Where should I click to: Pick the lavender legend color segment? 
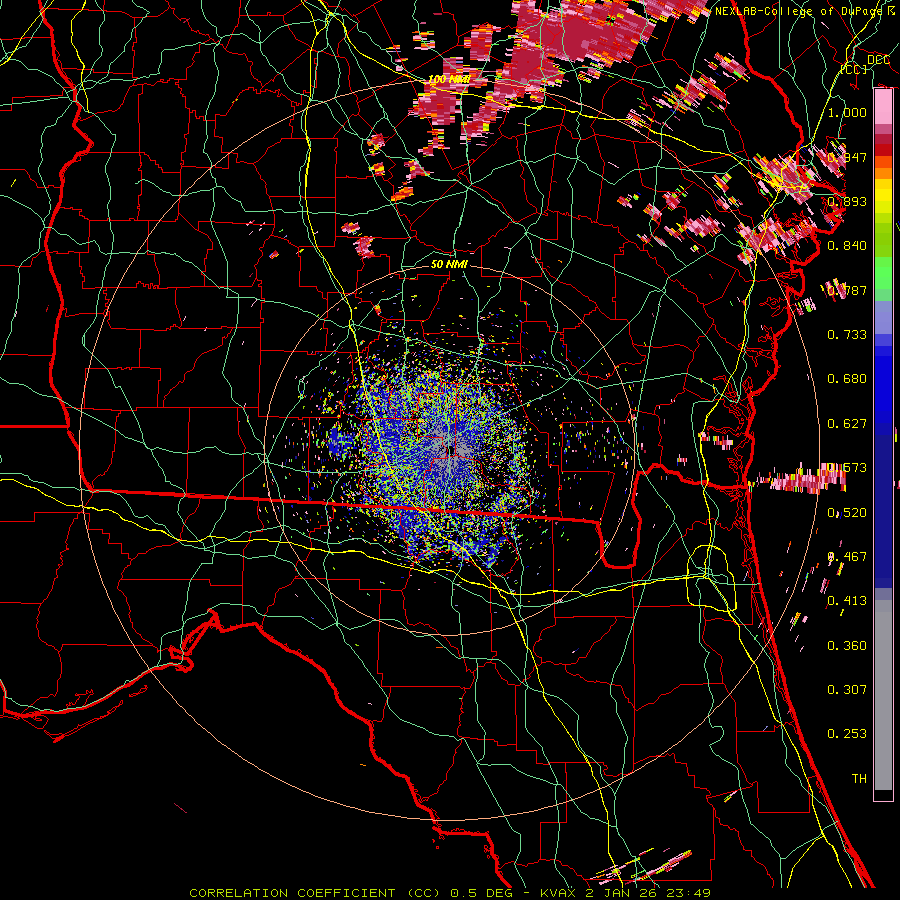click(x=883, y=318)
